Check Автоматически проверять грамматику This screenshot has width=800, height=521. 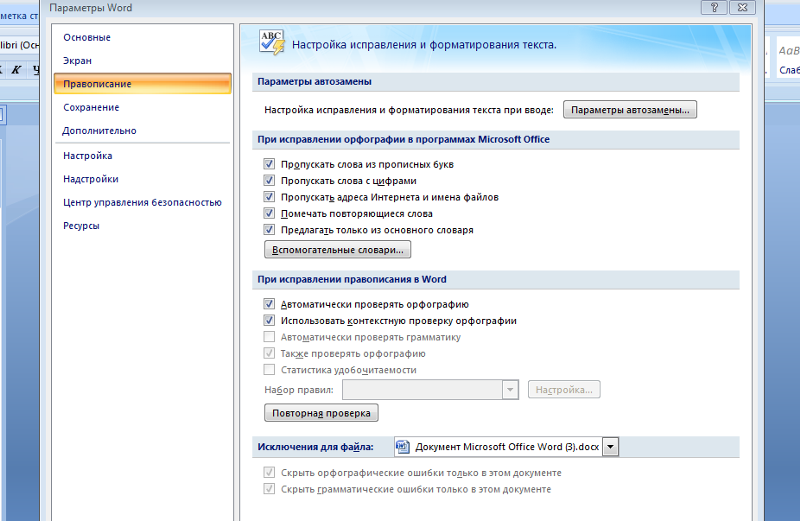click(x=269, y=337)
